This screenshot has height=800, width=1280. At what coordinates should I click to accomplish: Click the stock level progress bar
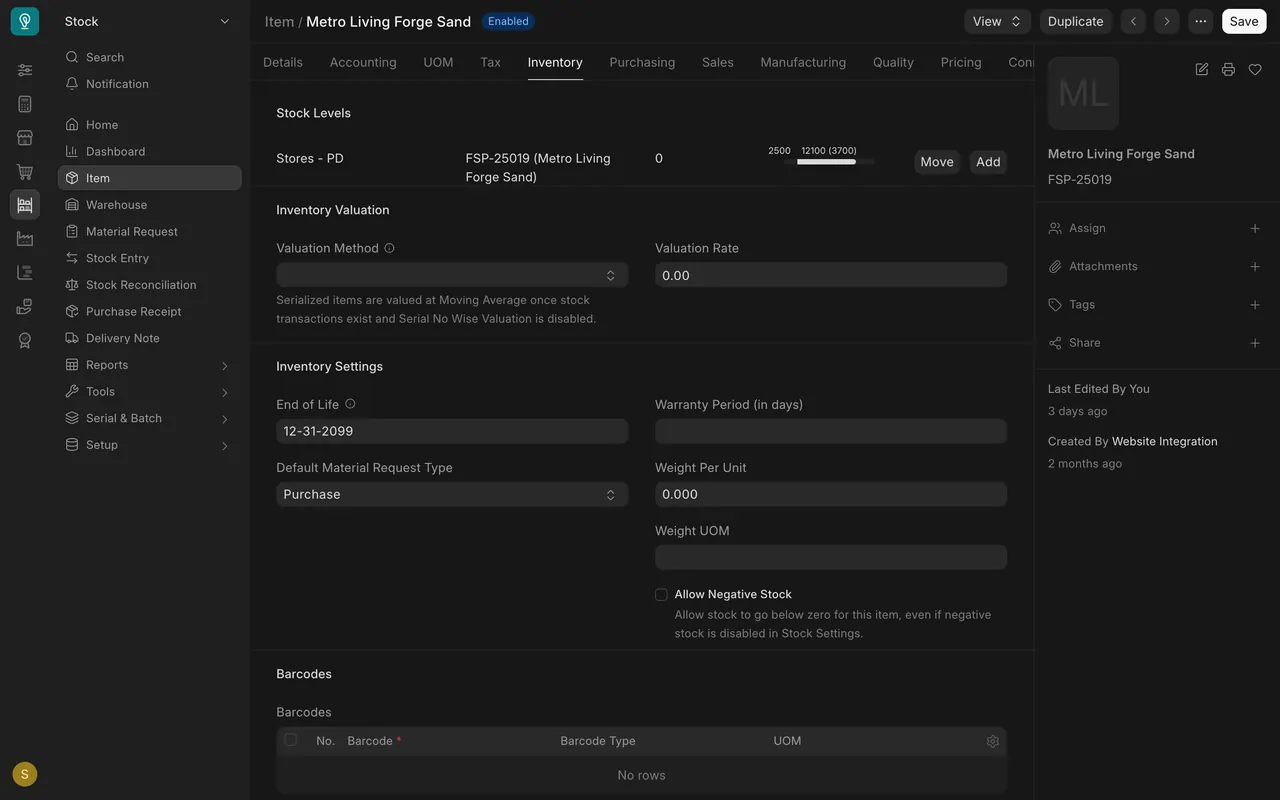[829, 161]
